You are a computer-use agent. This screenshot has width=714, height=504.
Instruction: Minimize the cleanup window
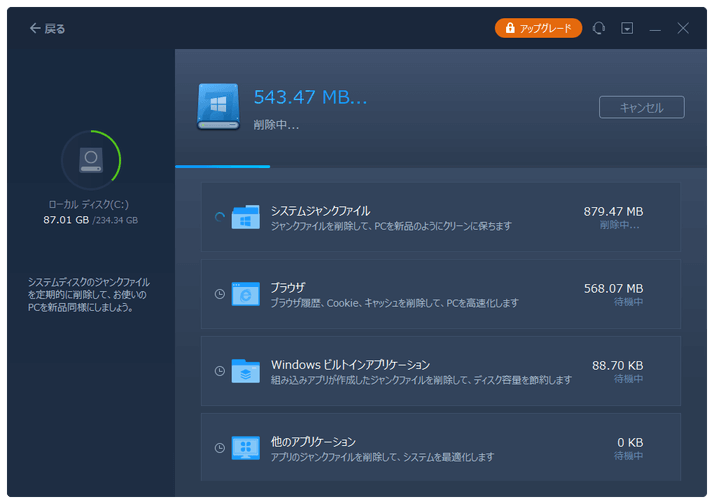tap(655, 29)
